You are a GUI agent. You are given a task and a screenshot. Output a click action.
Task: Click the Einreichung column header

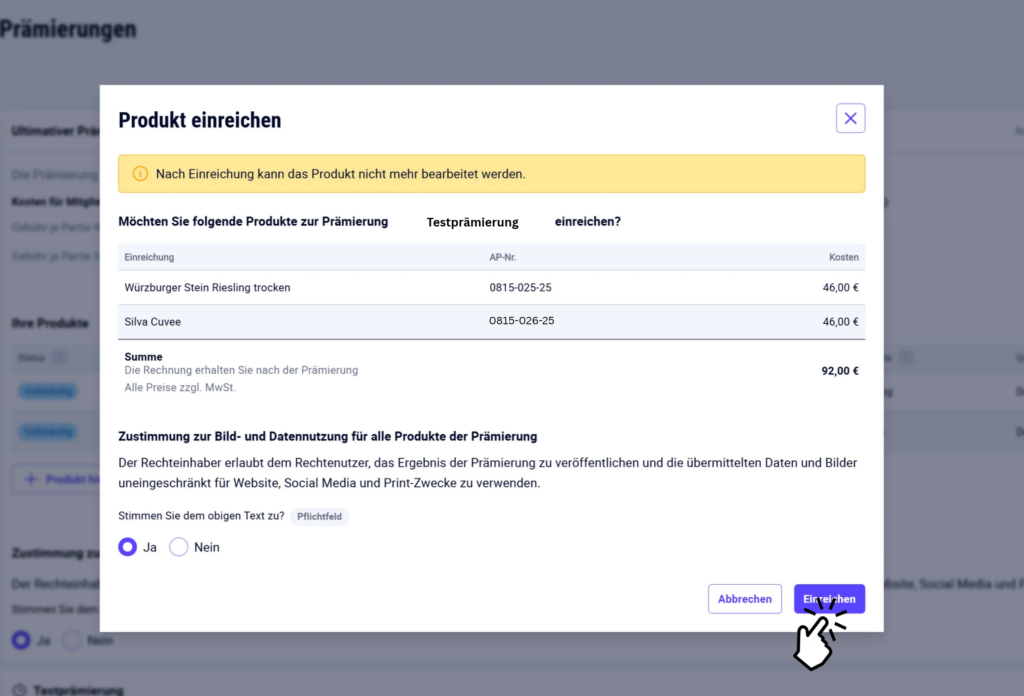tap(149, 257)
